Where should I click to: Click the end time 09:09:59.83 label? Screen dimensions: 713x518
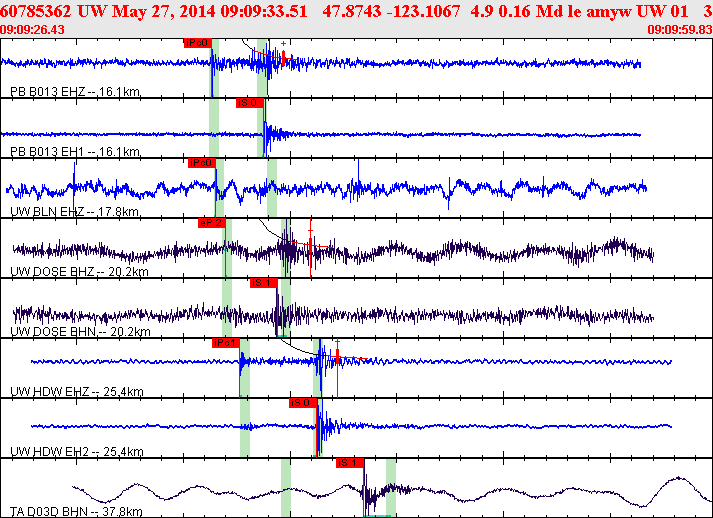click(x=680, y=30)
